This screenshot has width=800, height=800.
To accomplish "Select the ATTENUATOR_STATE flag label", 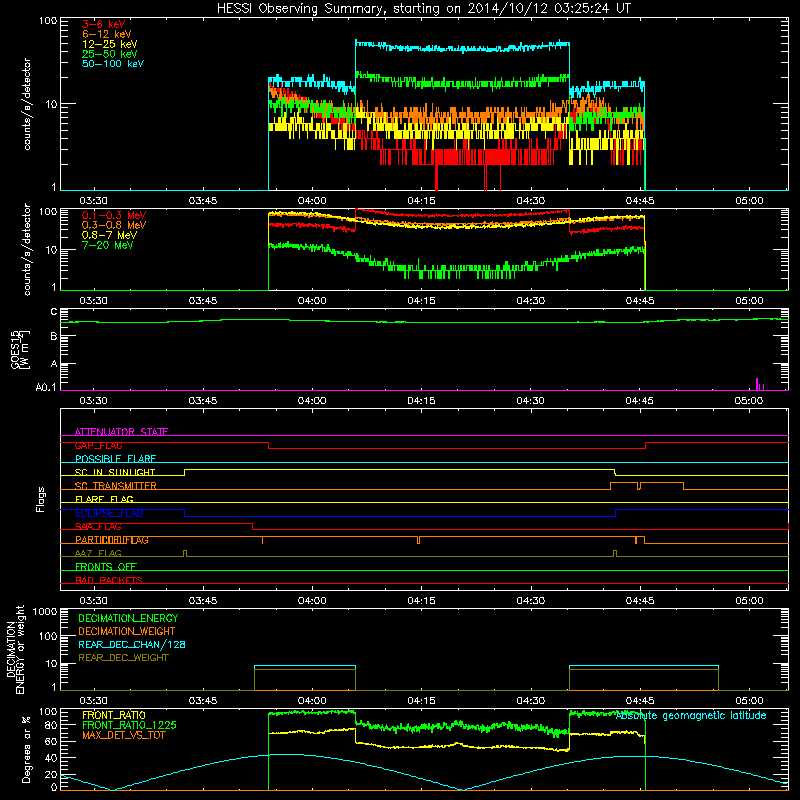I will (x=121, y=432).
